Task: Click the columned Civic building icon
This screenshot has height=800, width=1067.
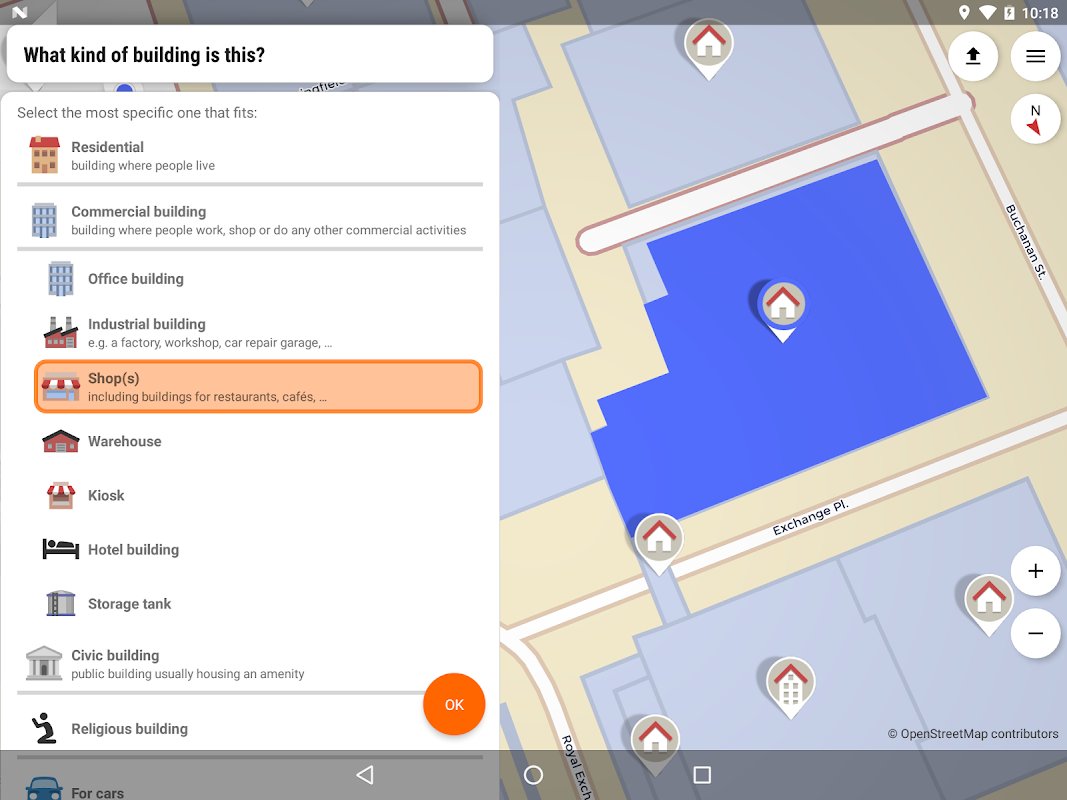Action: coord(44,663)
